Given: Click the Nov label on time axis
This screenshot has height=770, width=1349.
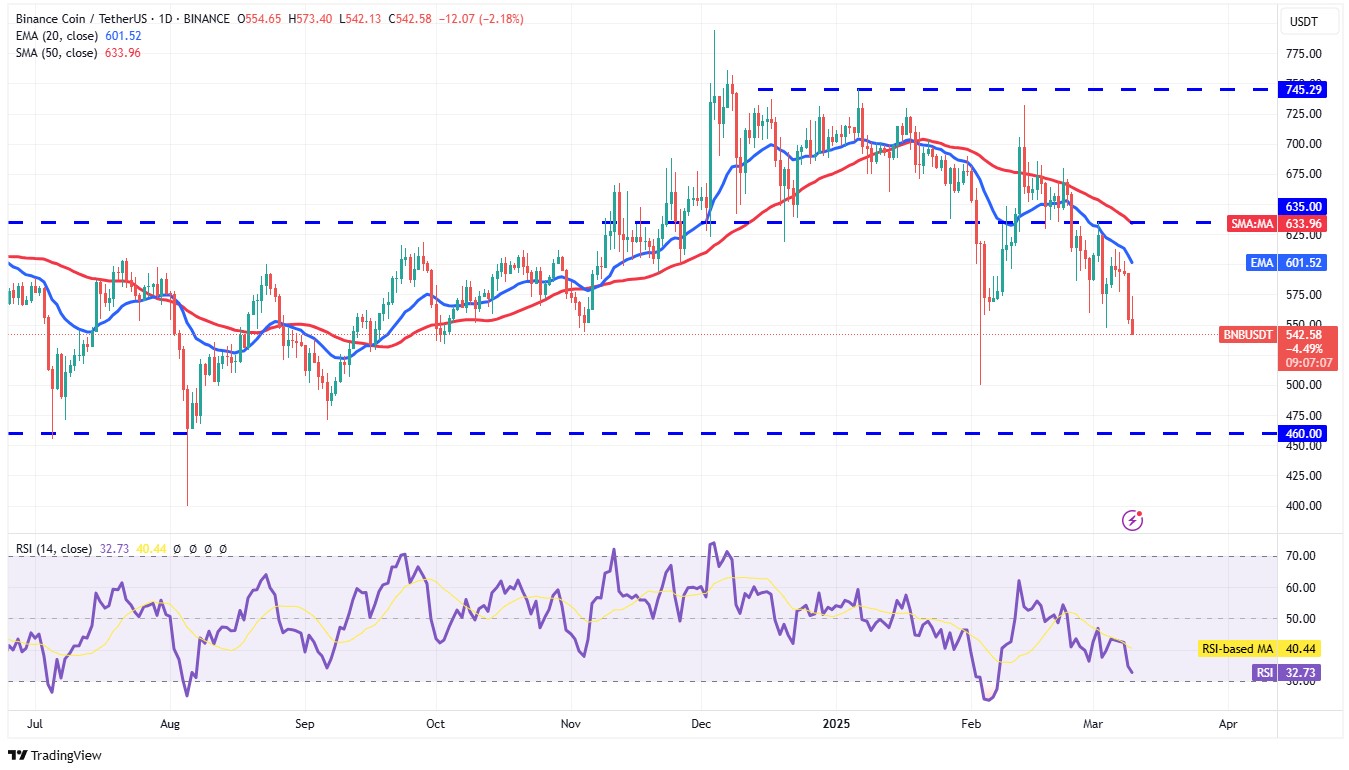Looking at the screenshot, I should click(570, 722).
